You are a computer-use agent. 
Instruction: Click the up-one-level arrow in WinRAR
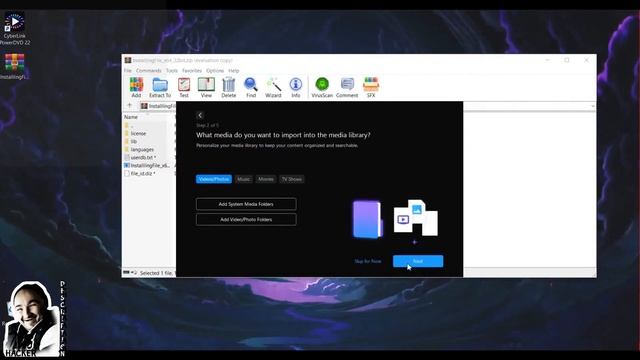pyautogui.click(x=130, y=106)
